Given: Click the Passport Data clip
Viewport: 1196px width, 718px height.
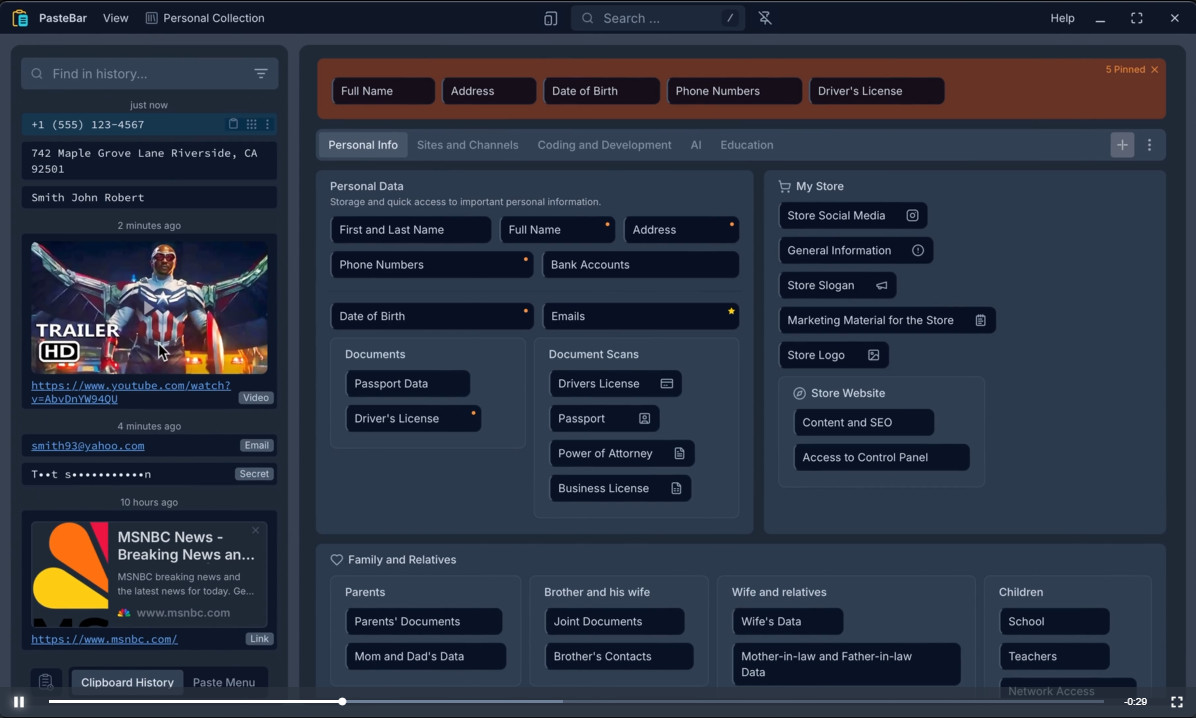Looking at the screenshot, I should (408, 384).
